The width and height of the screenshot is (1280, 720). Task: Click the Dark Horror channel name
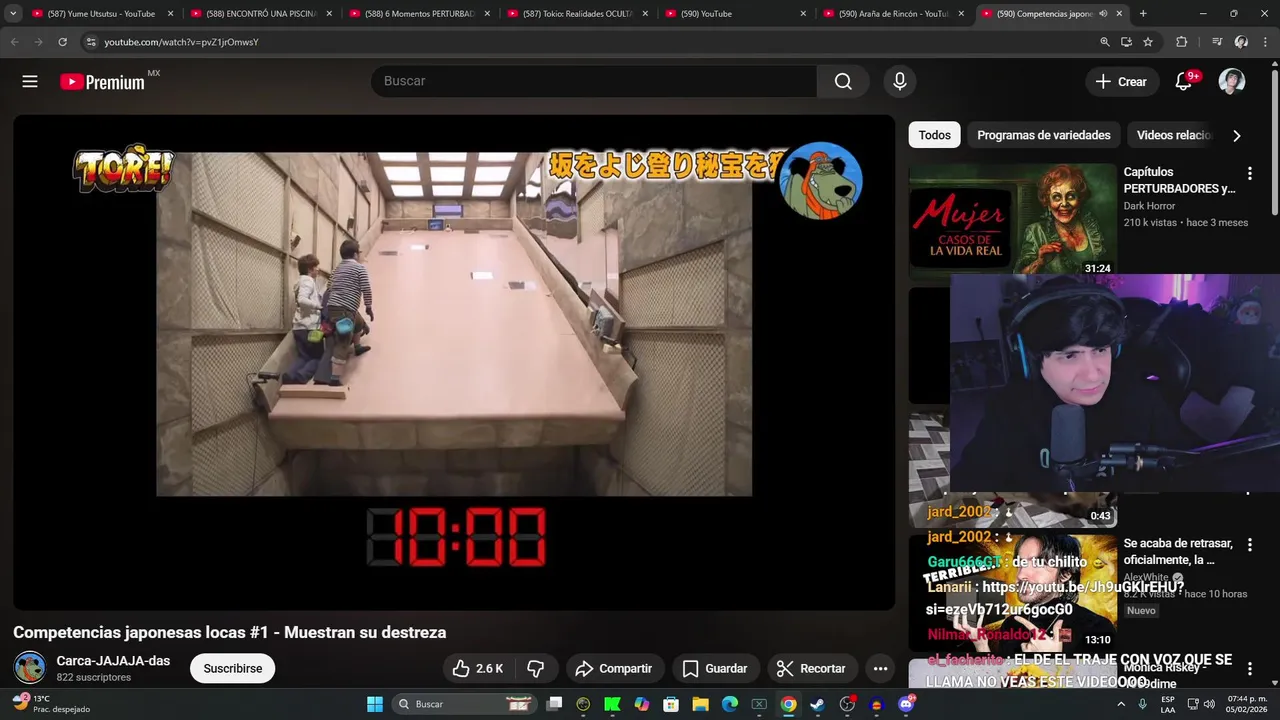point(1149,206)
